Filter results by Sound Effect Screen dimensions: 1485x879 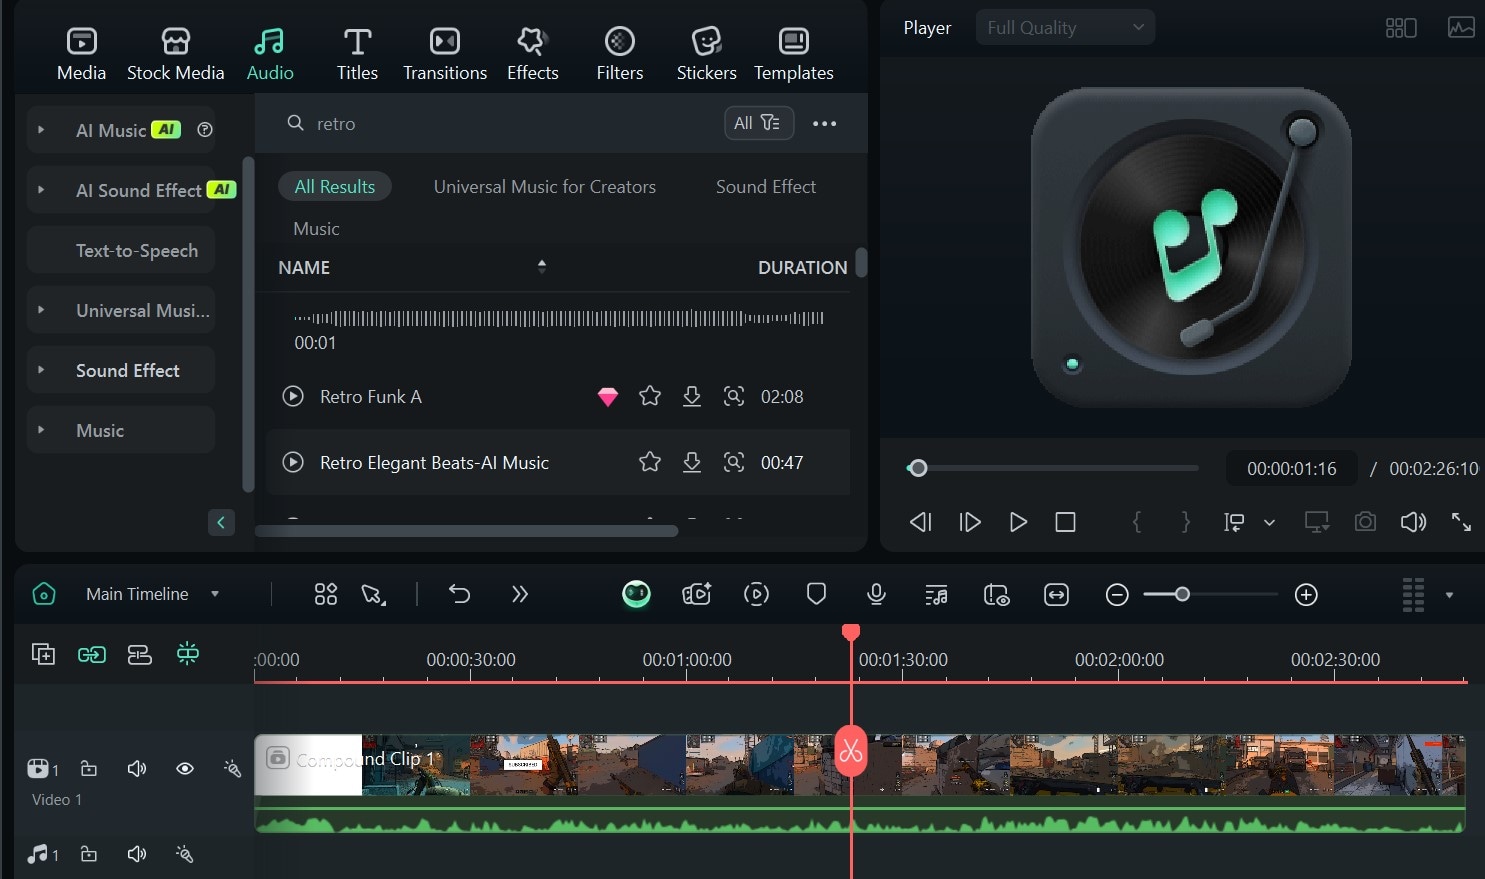coord(766,187)
